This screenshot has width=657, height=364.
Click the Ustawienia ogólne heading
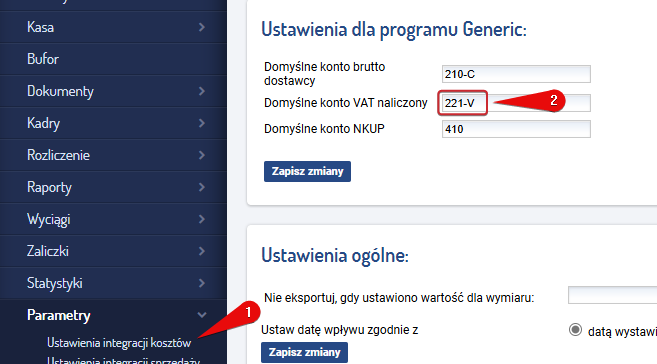pyautogui.click(x=335, y=255)
